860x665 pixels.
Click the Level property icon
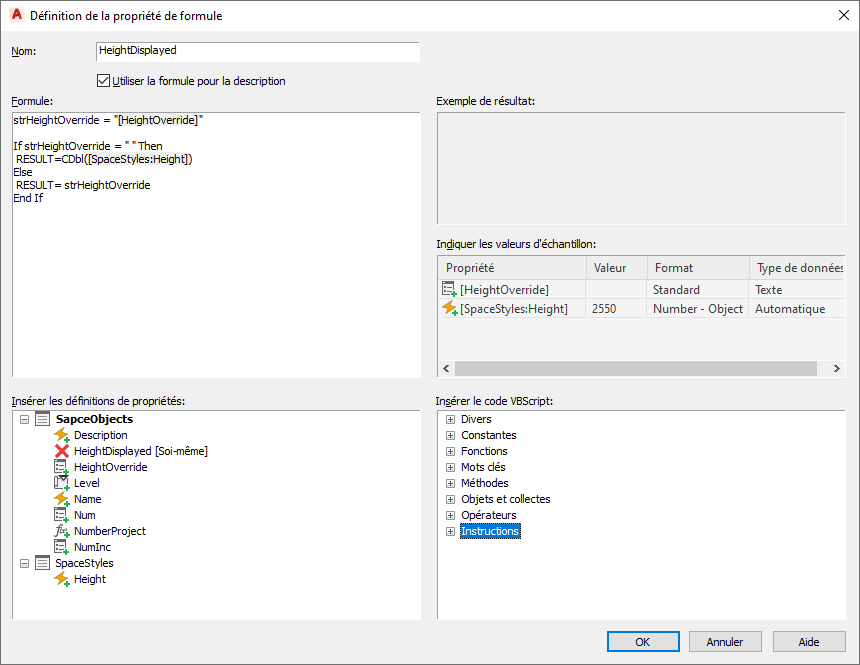tap(62, 483)
